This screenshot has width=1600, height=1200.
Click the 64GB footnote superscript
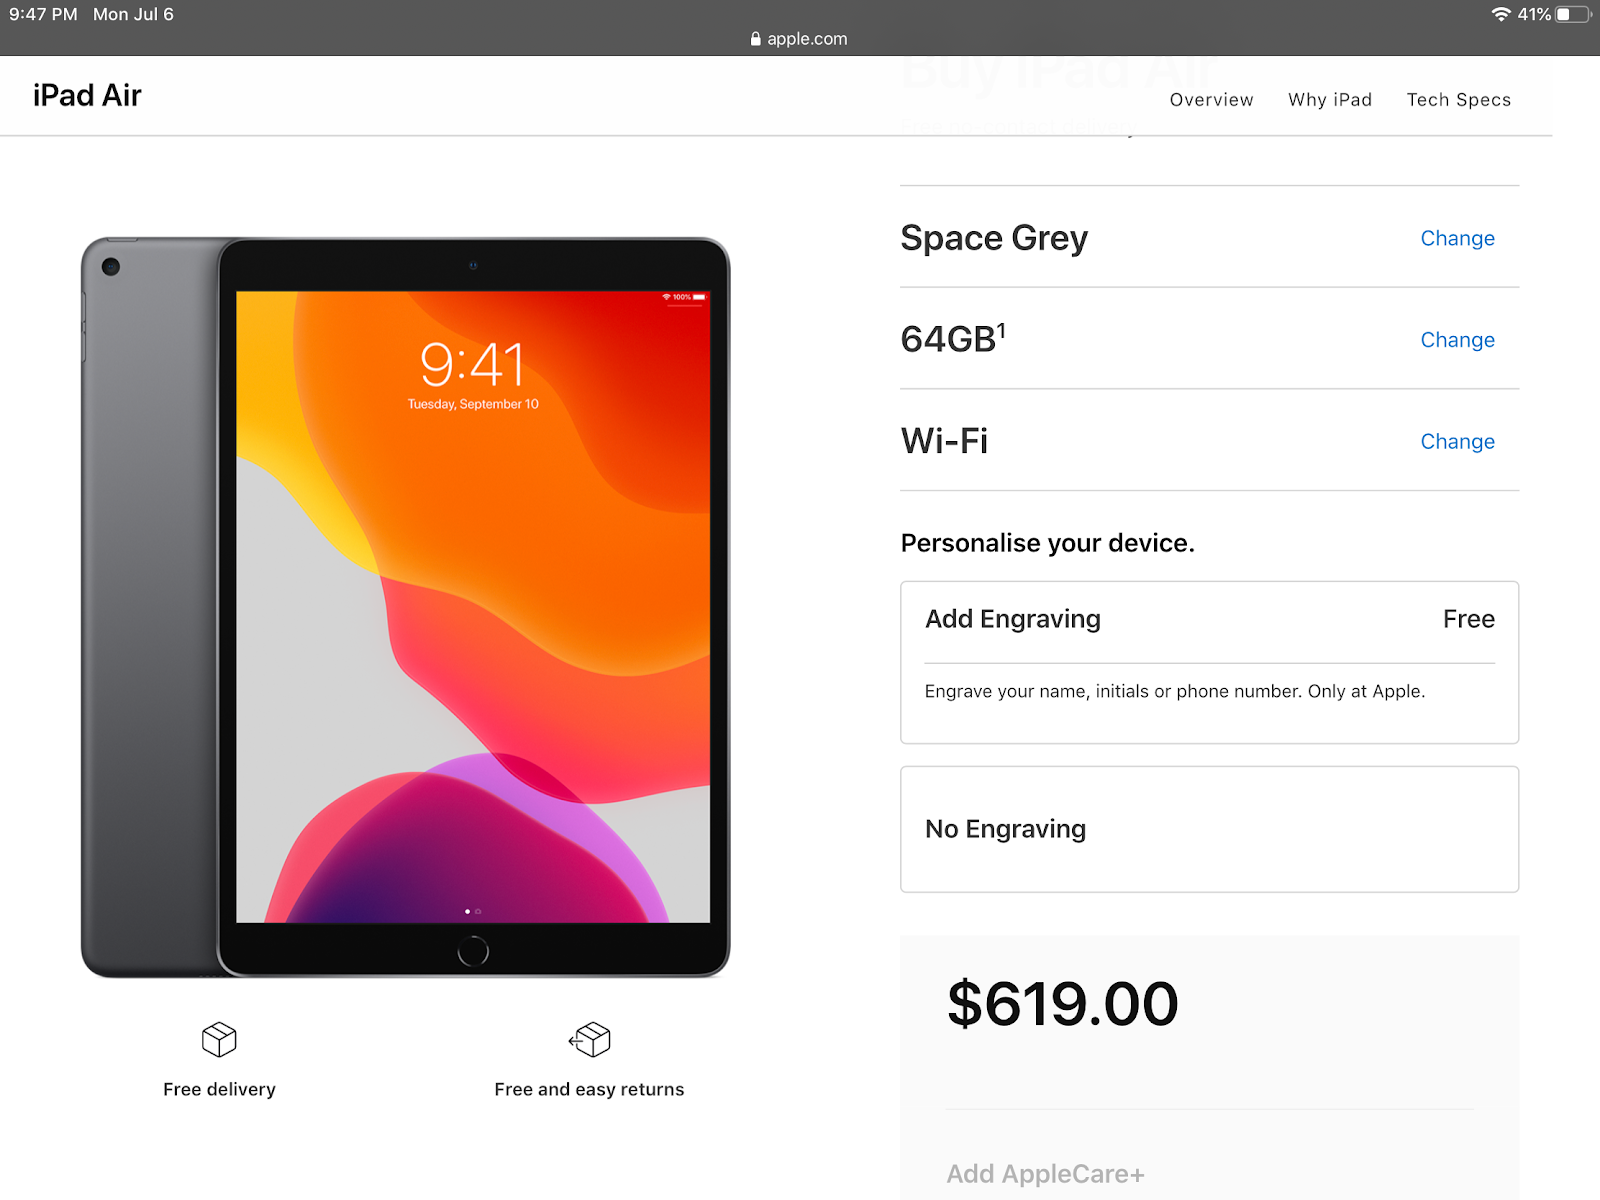click(x=1001, y=329)
